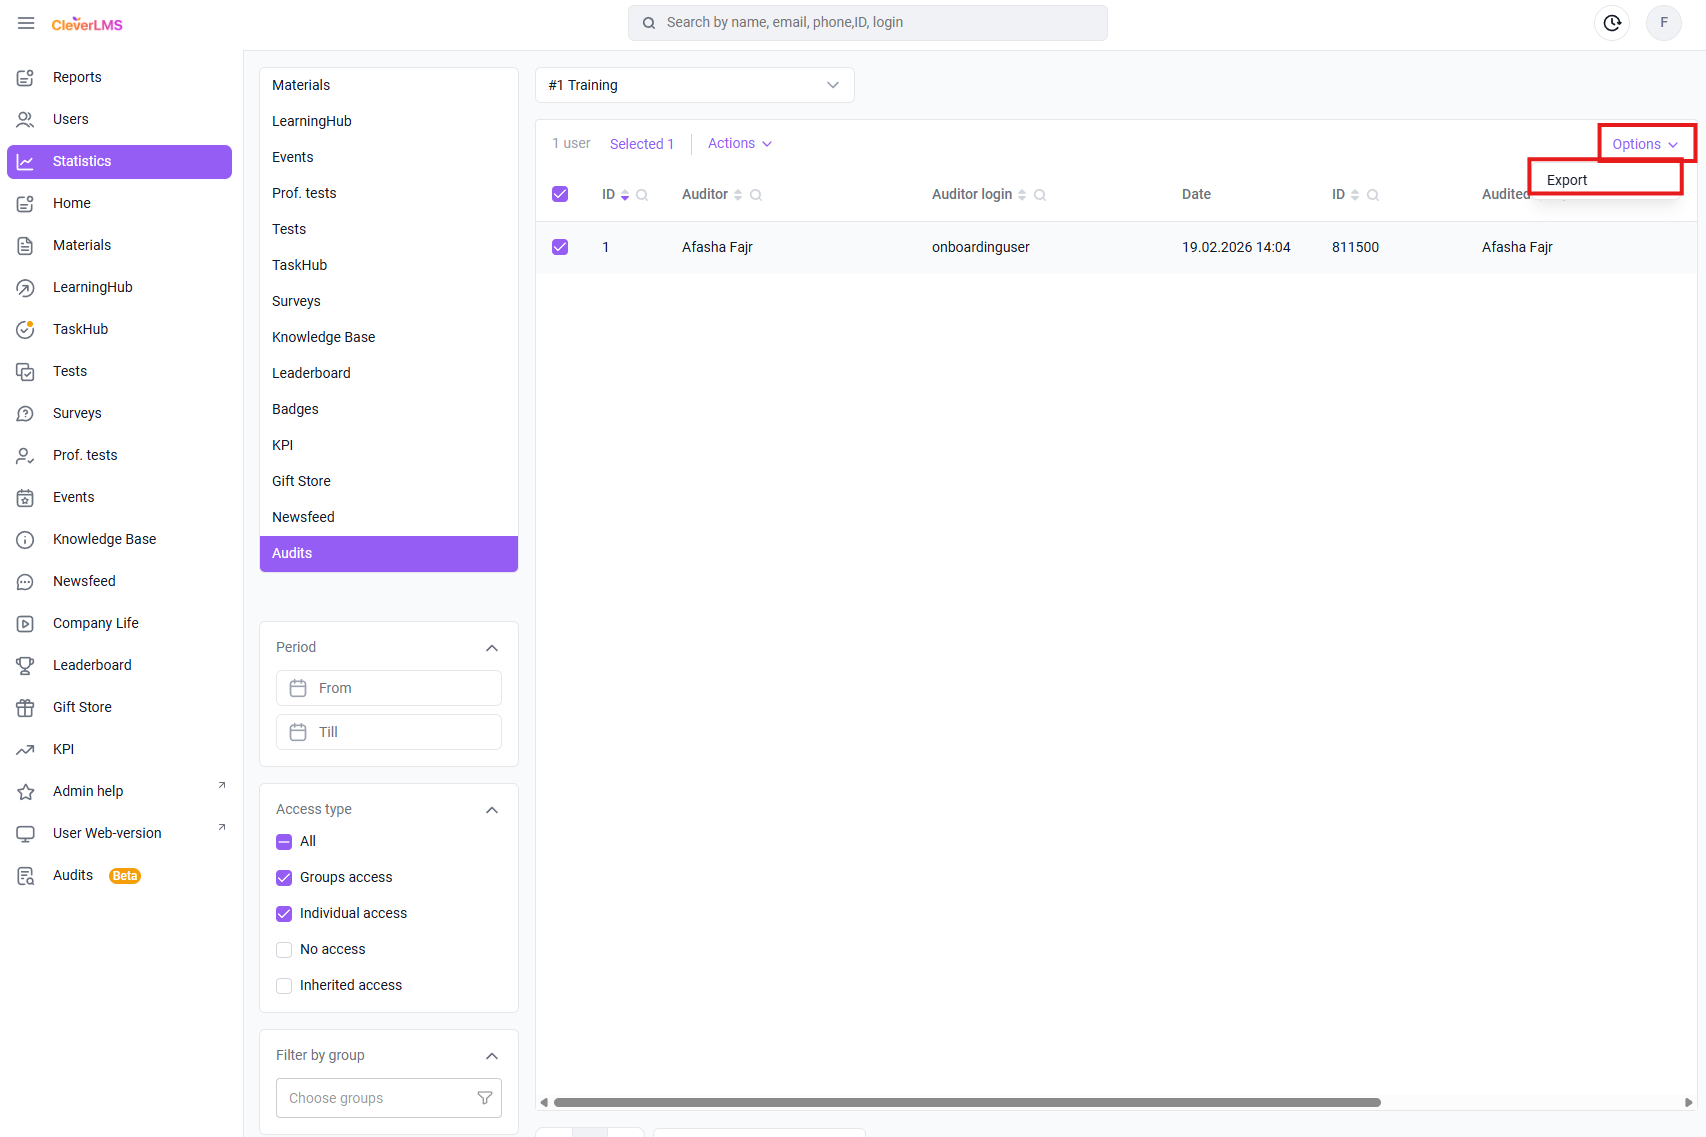Viewport: 1706px width, 1137px height.
Task: Click the Gift Store icon in sidebar
Action: (25, 707)
